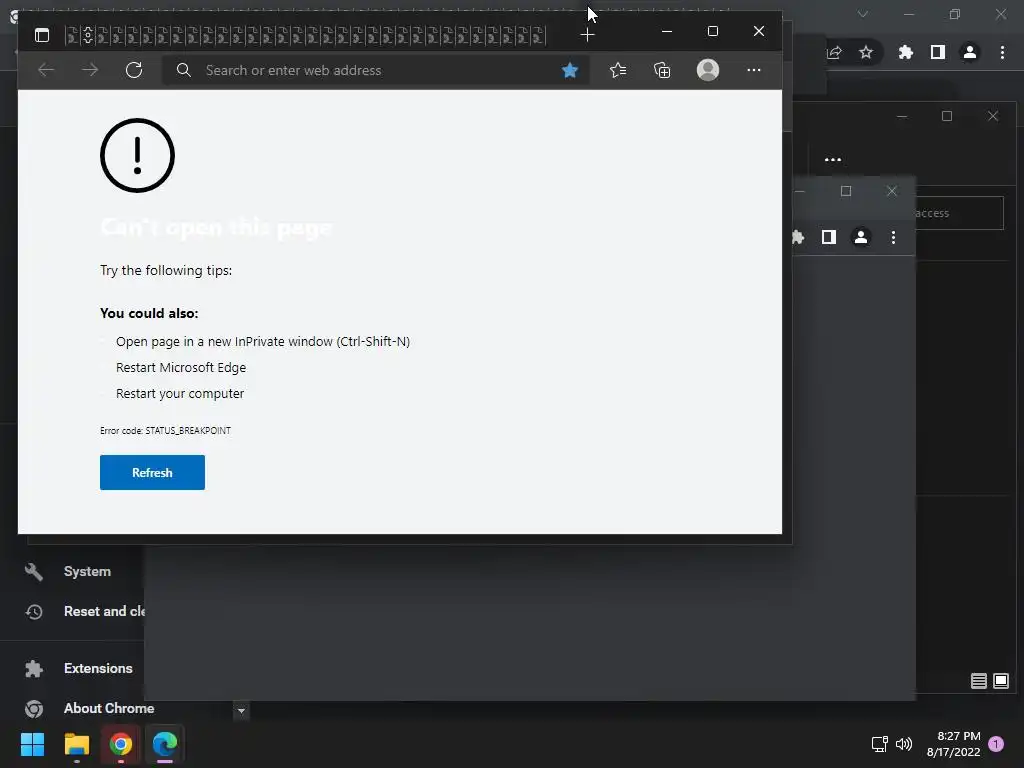The height and width of the screenshot is (768, 1024).
Task: Click the network icon in system tray
Action: [879, 744]
